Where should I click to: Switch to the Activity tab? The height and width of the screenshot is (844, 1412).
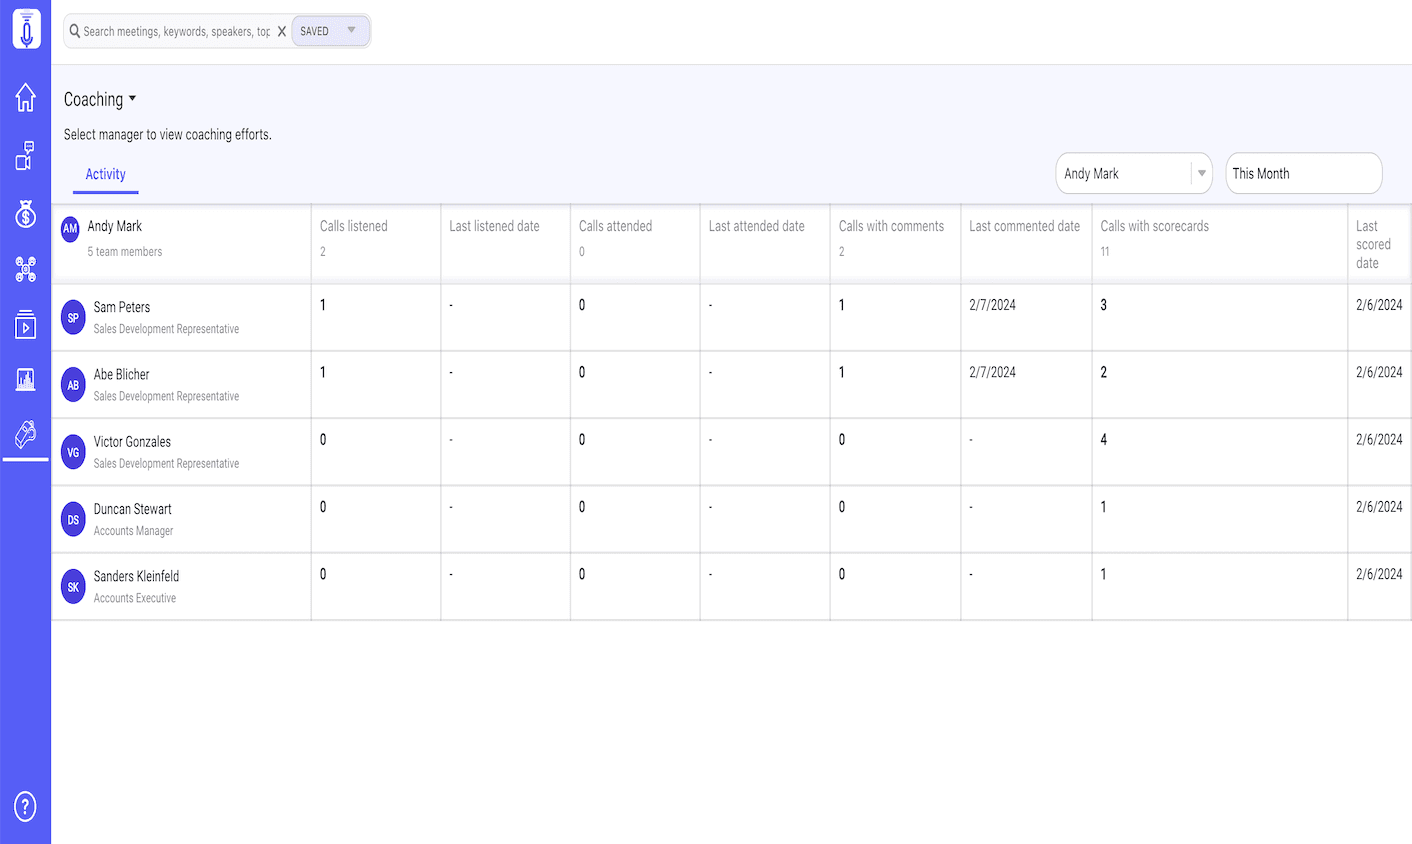pos(105,174)
